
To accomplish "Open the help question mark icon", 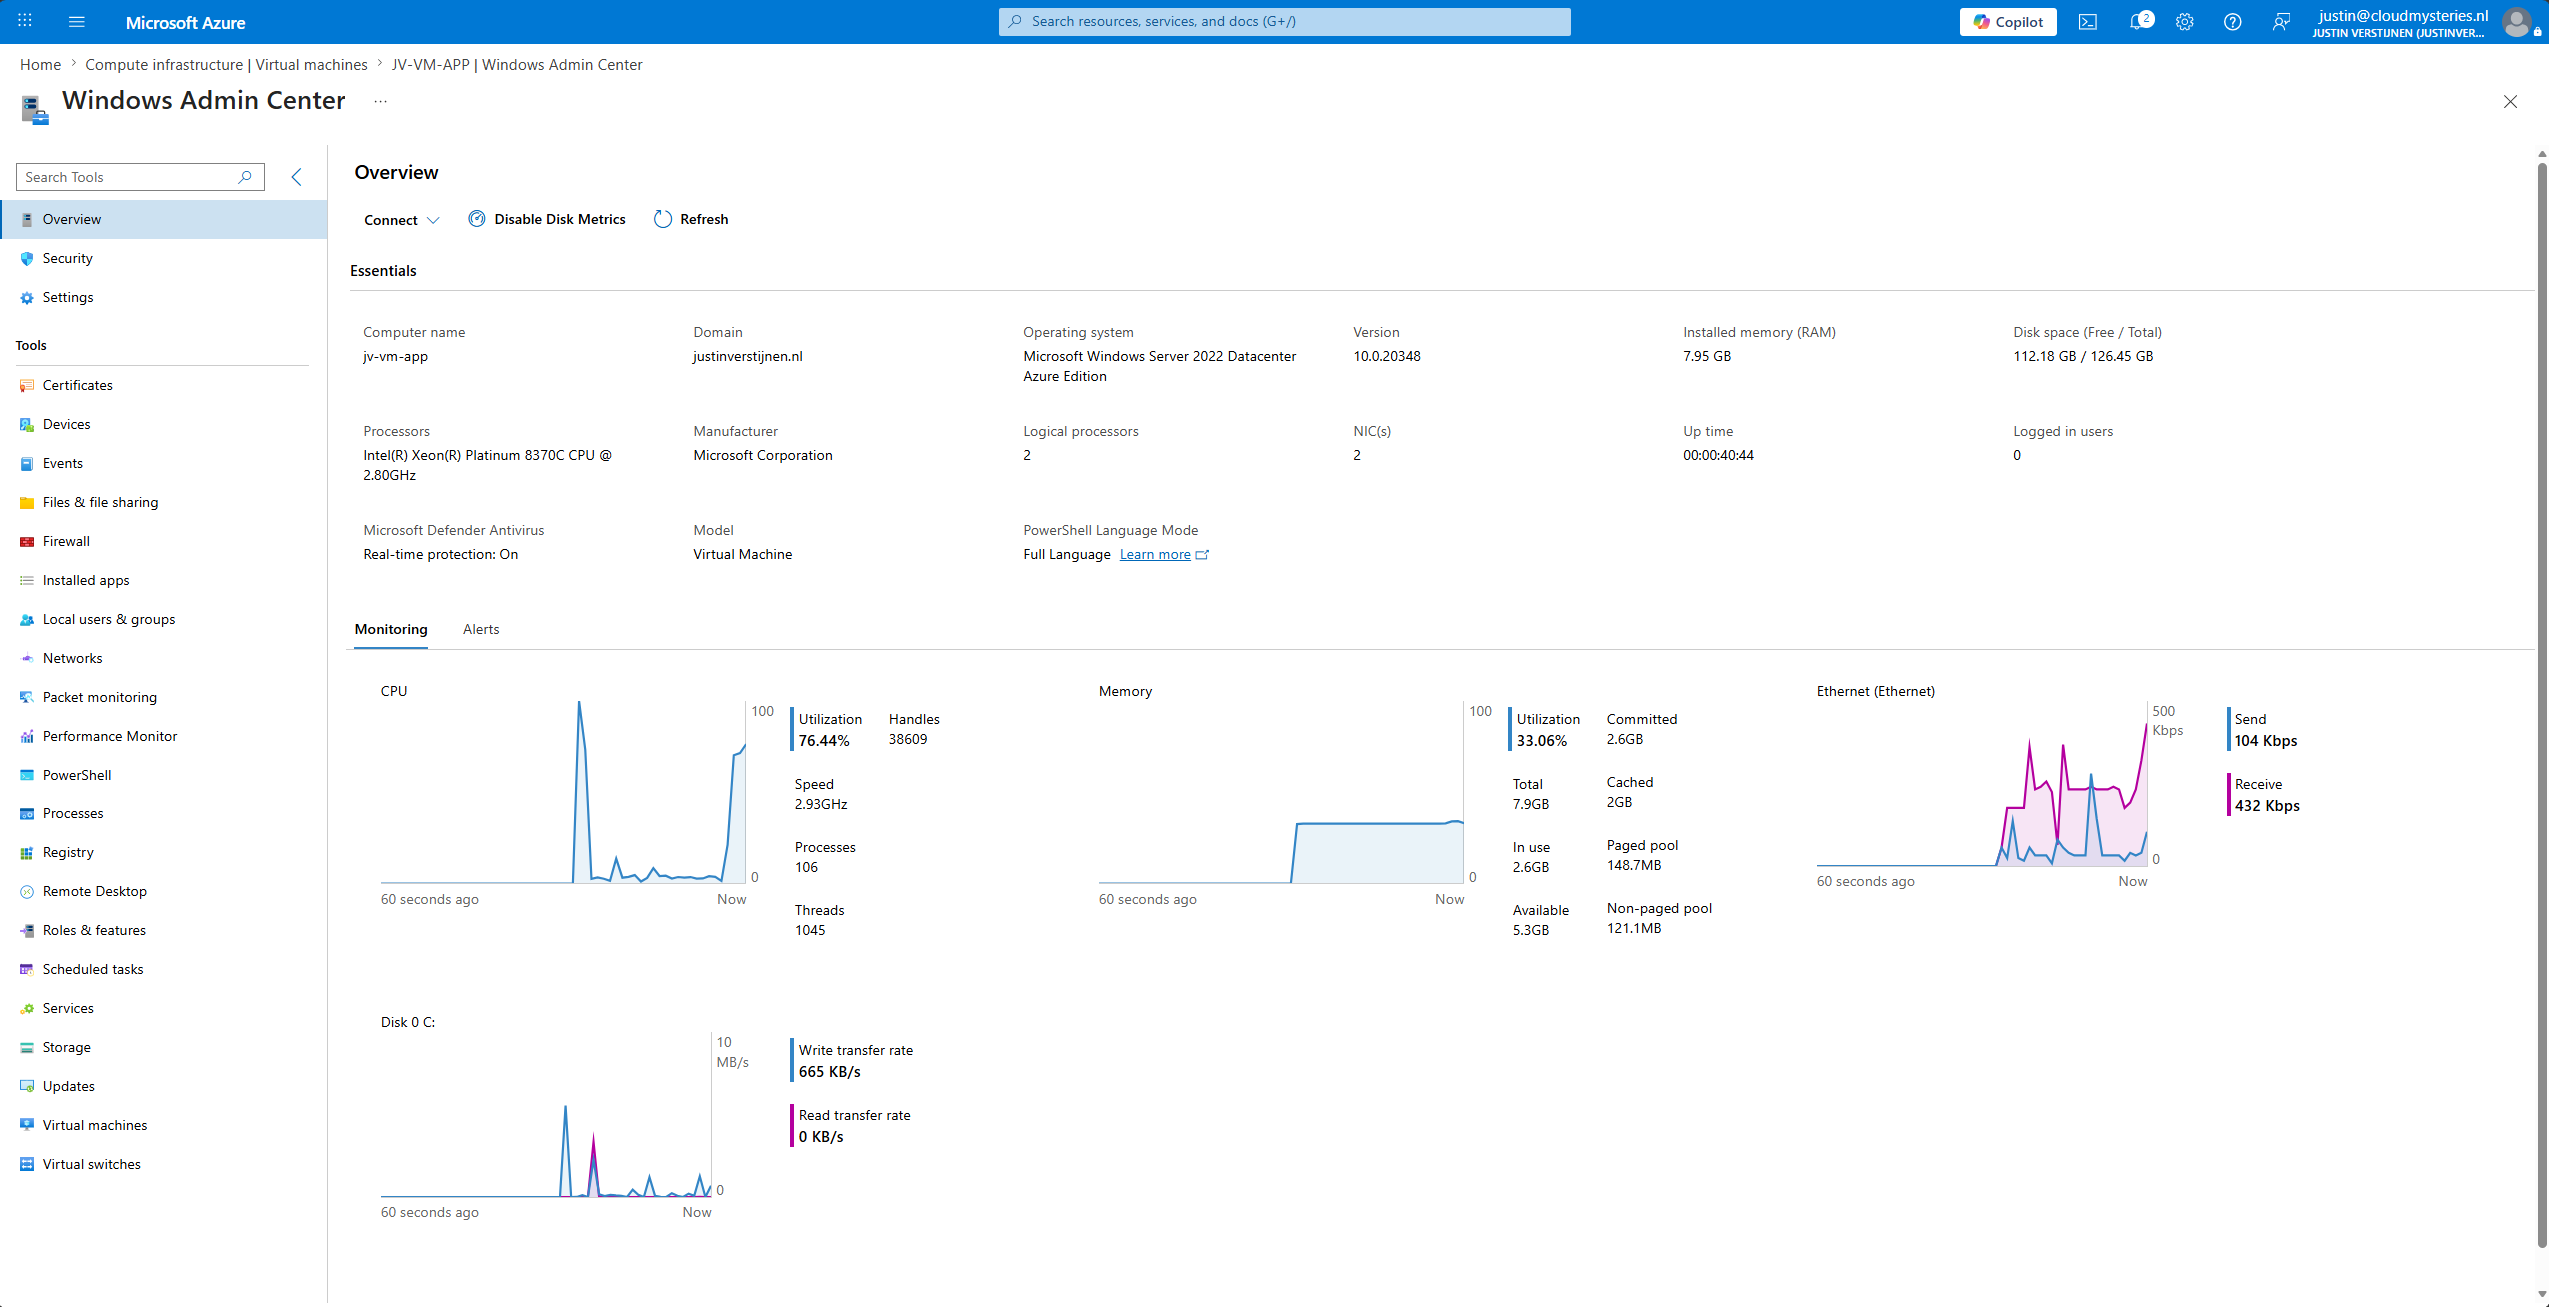I will point(2233,22).
